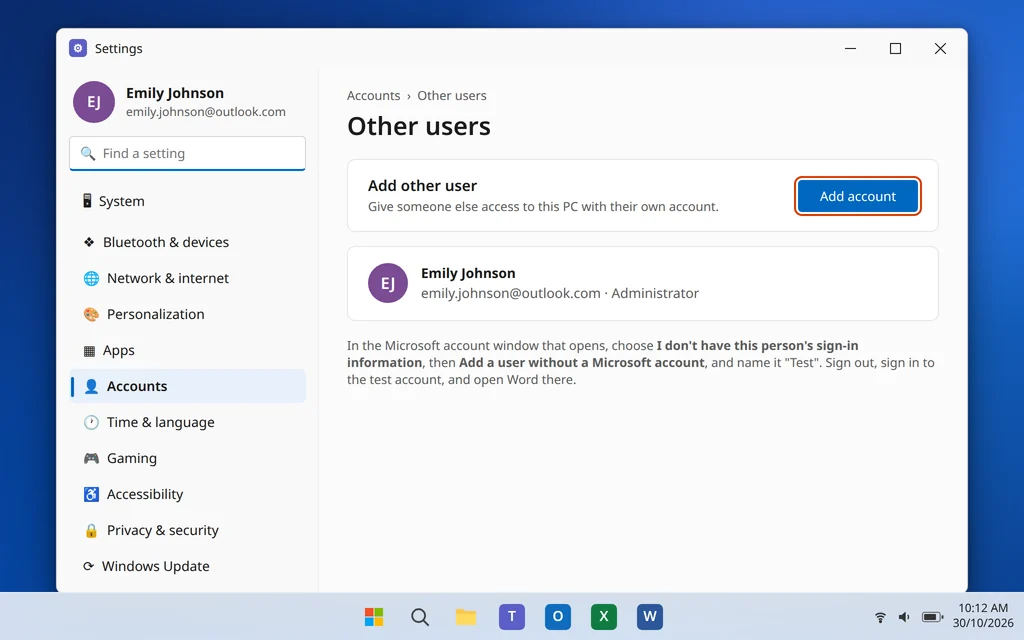This screenshot has height=640, width=1024.
Task: Click the Windows Update refresh icon
Action: pos(88,566)
